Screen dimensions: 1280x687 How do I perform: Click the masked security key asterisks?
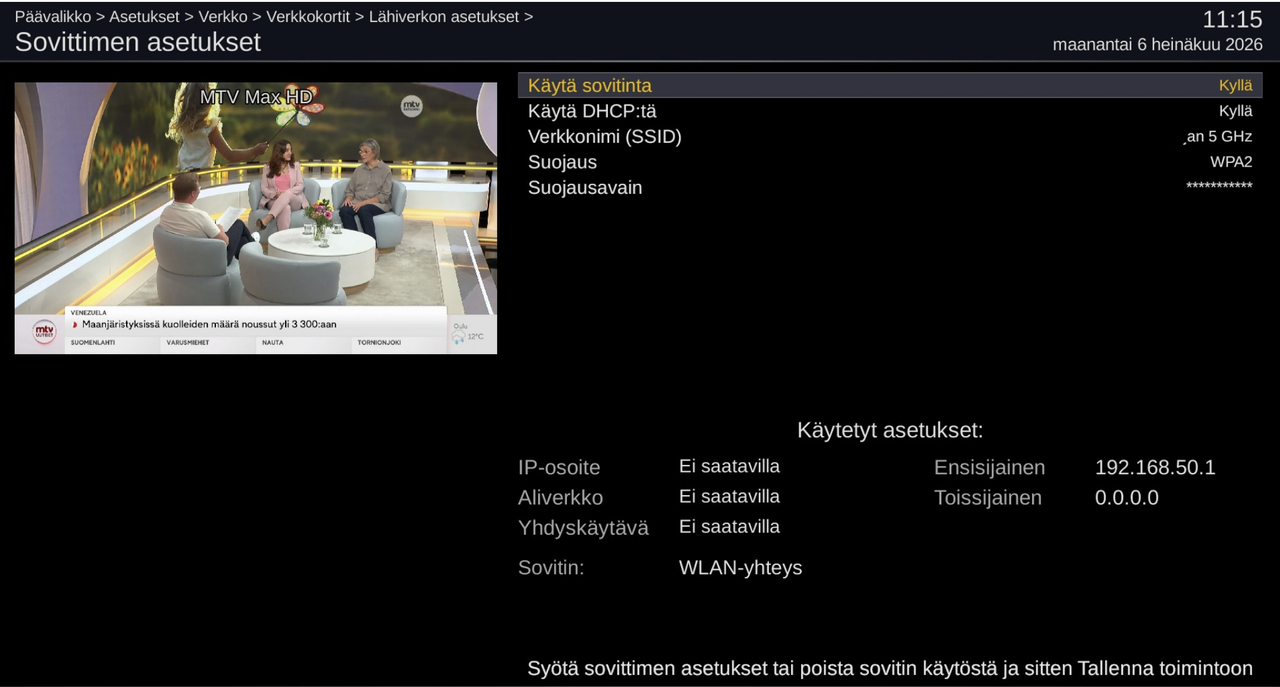tap(1219, 187)
